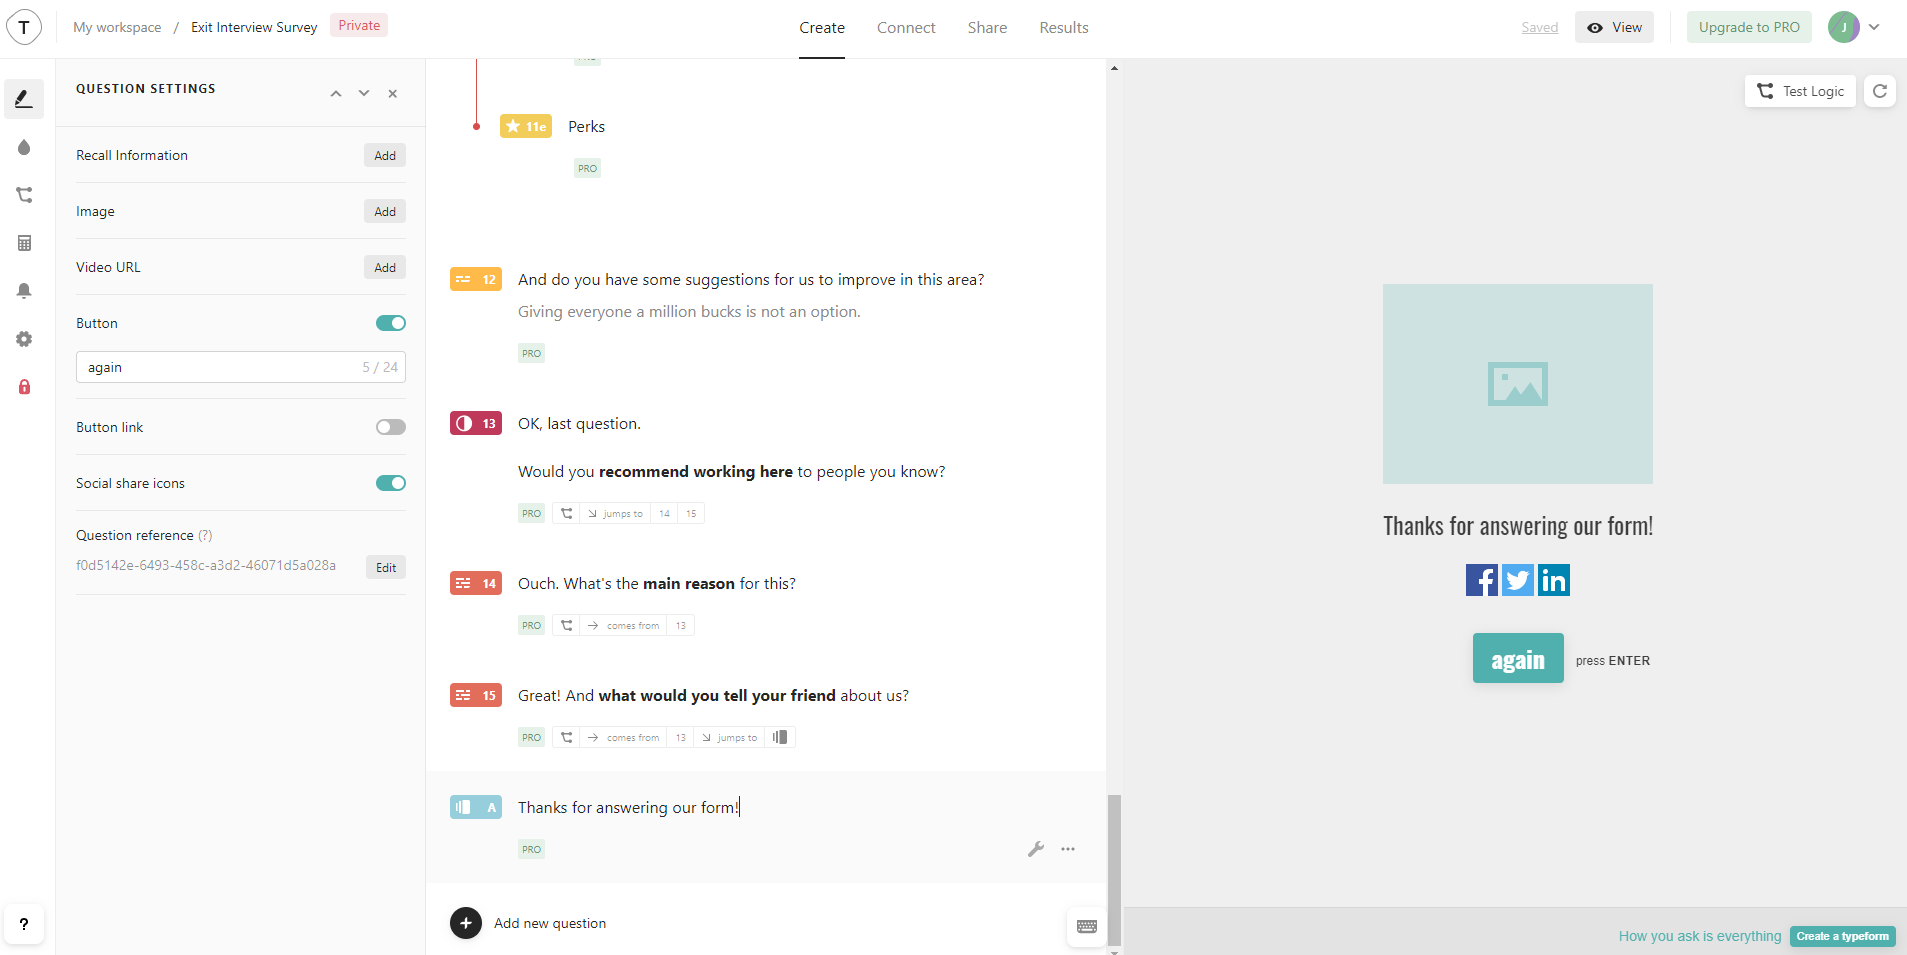This screenshot has width=1907, height=955.
Task: Go to previous question using up chevron
Action: (x=336, y=94)
